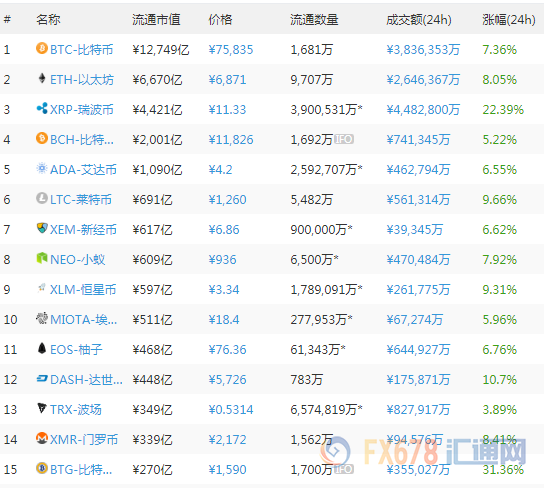Open the BTC-比特币 coin link

(82, 50)
